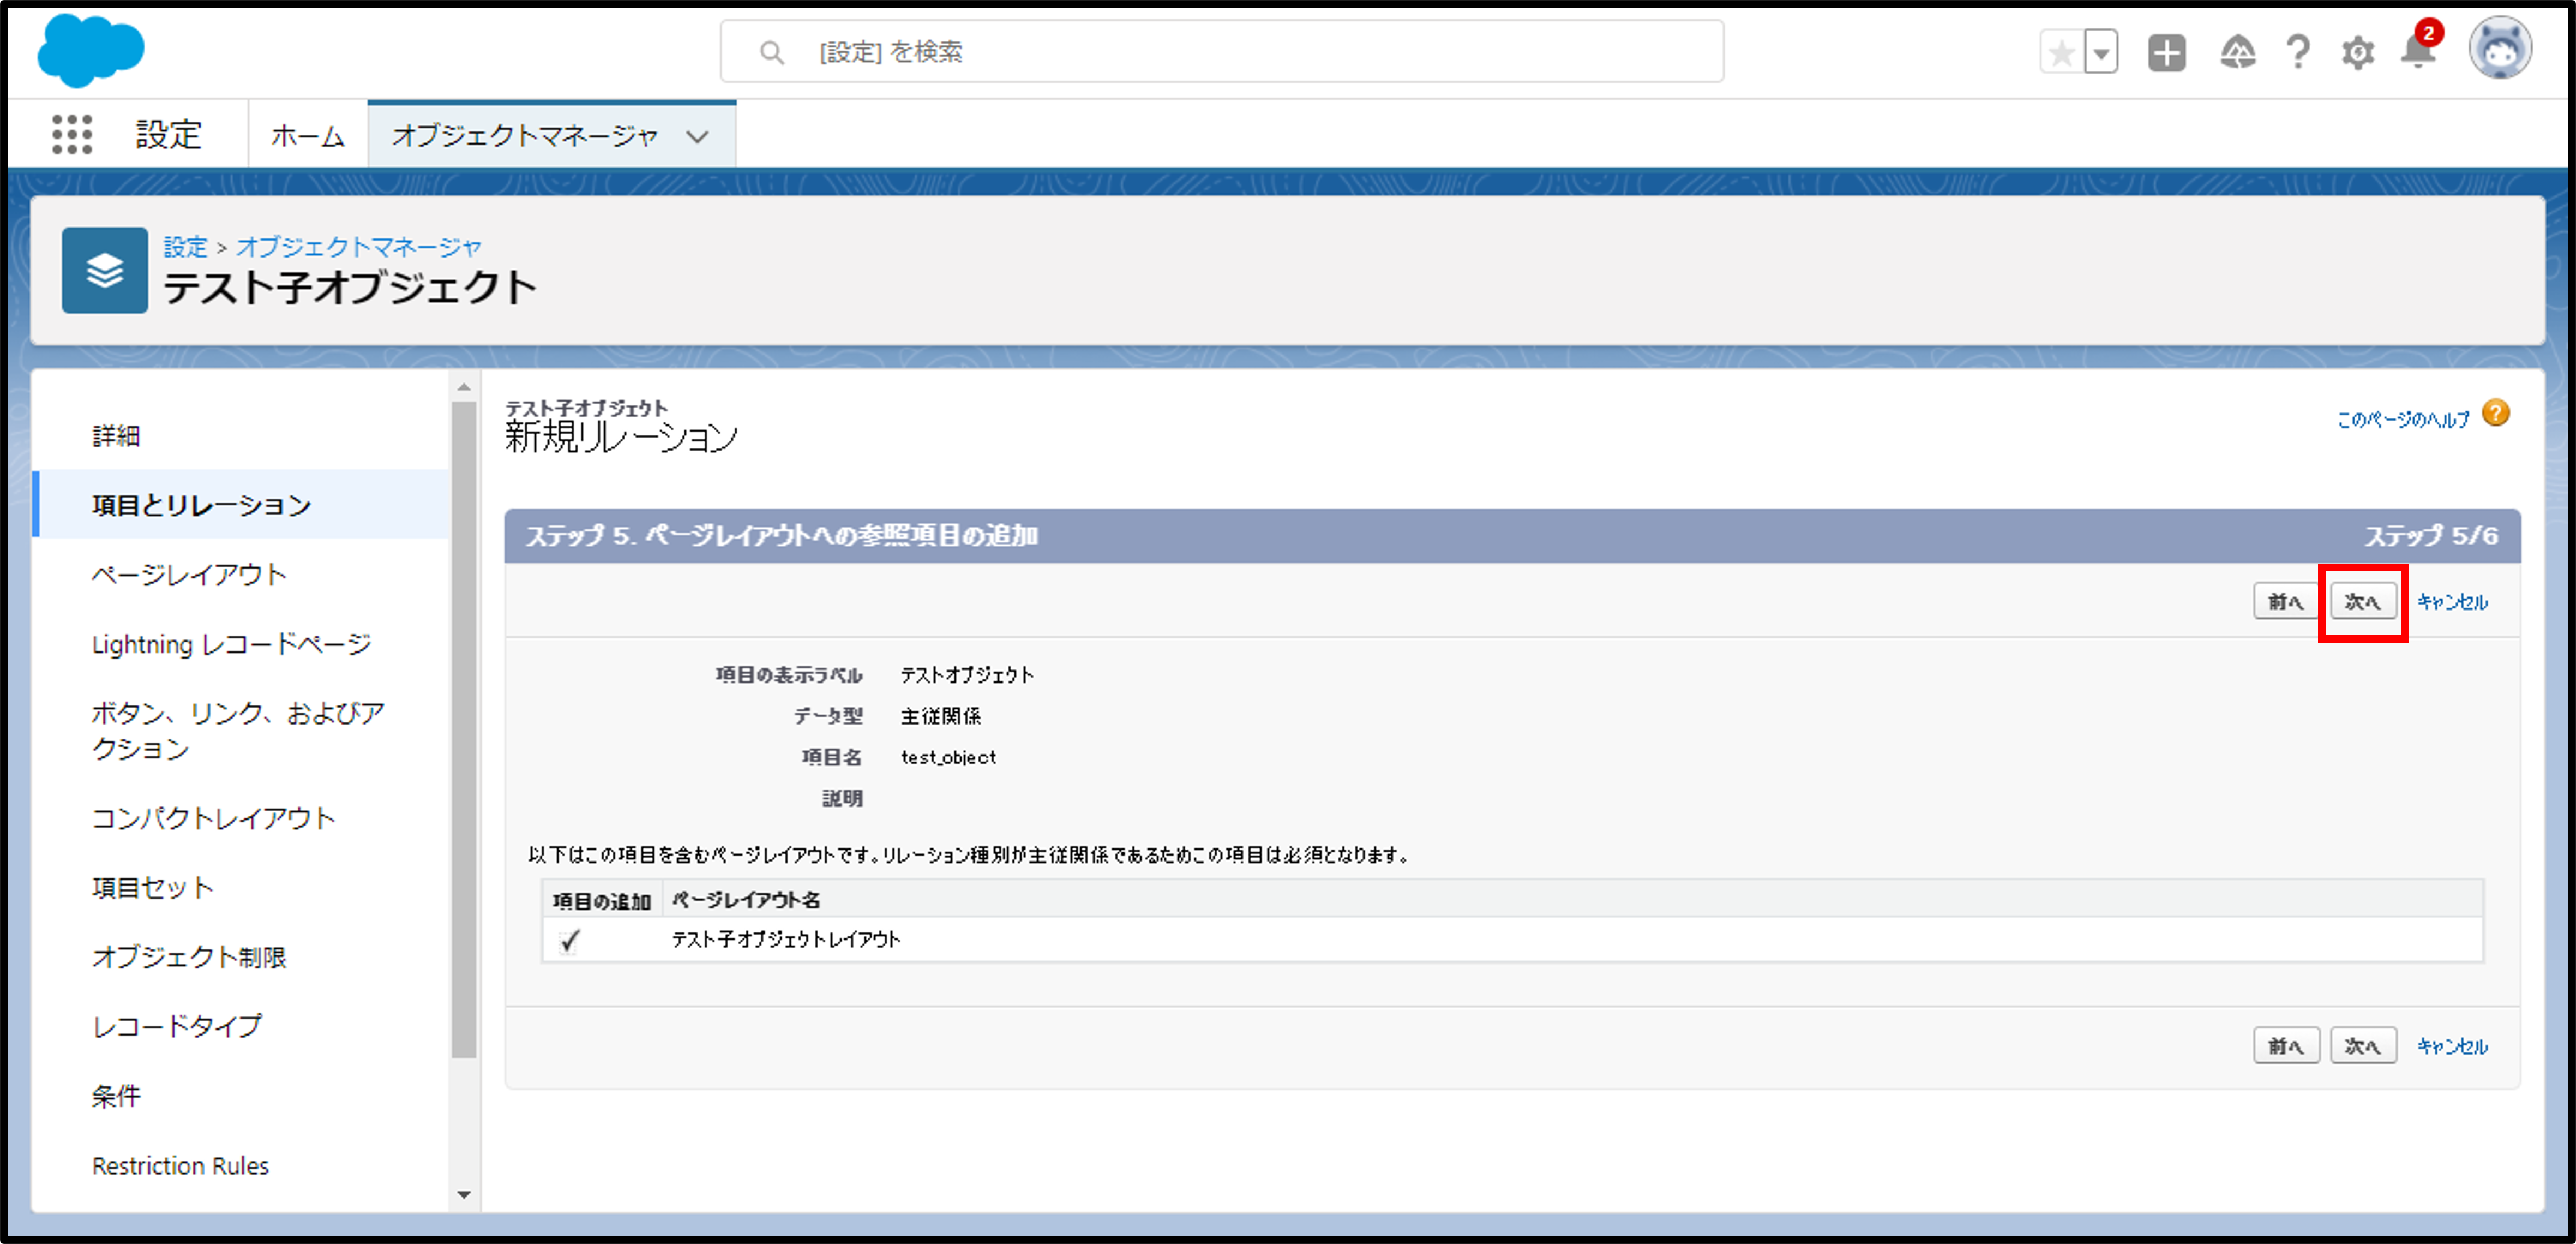2576x1244 pixels.
Task: Click the Salesforce cloud logo
Action: pyautogui.click(x=90, y=50)
